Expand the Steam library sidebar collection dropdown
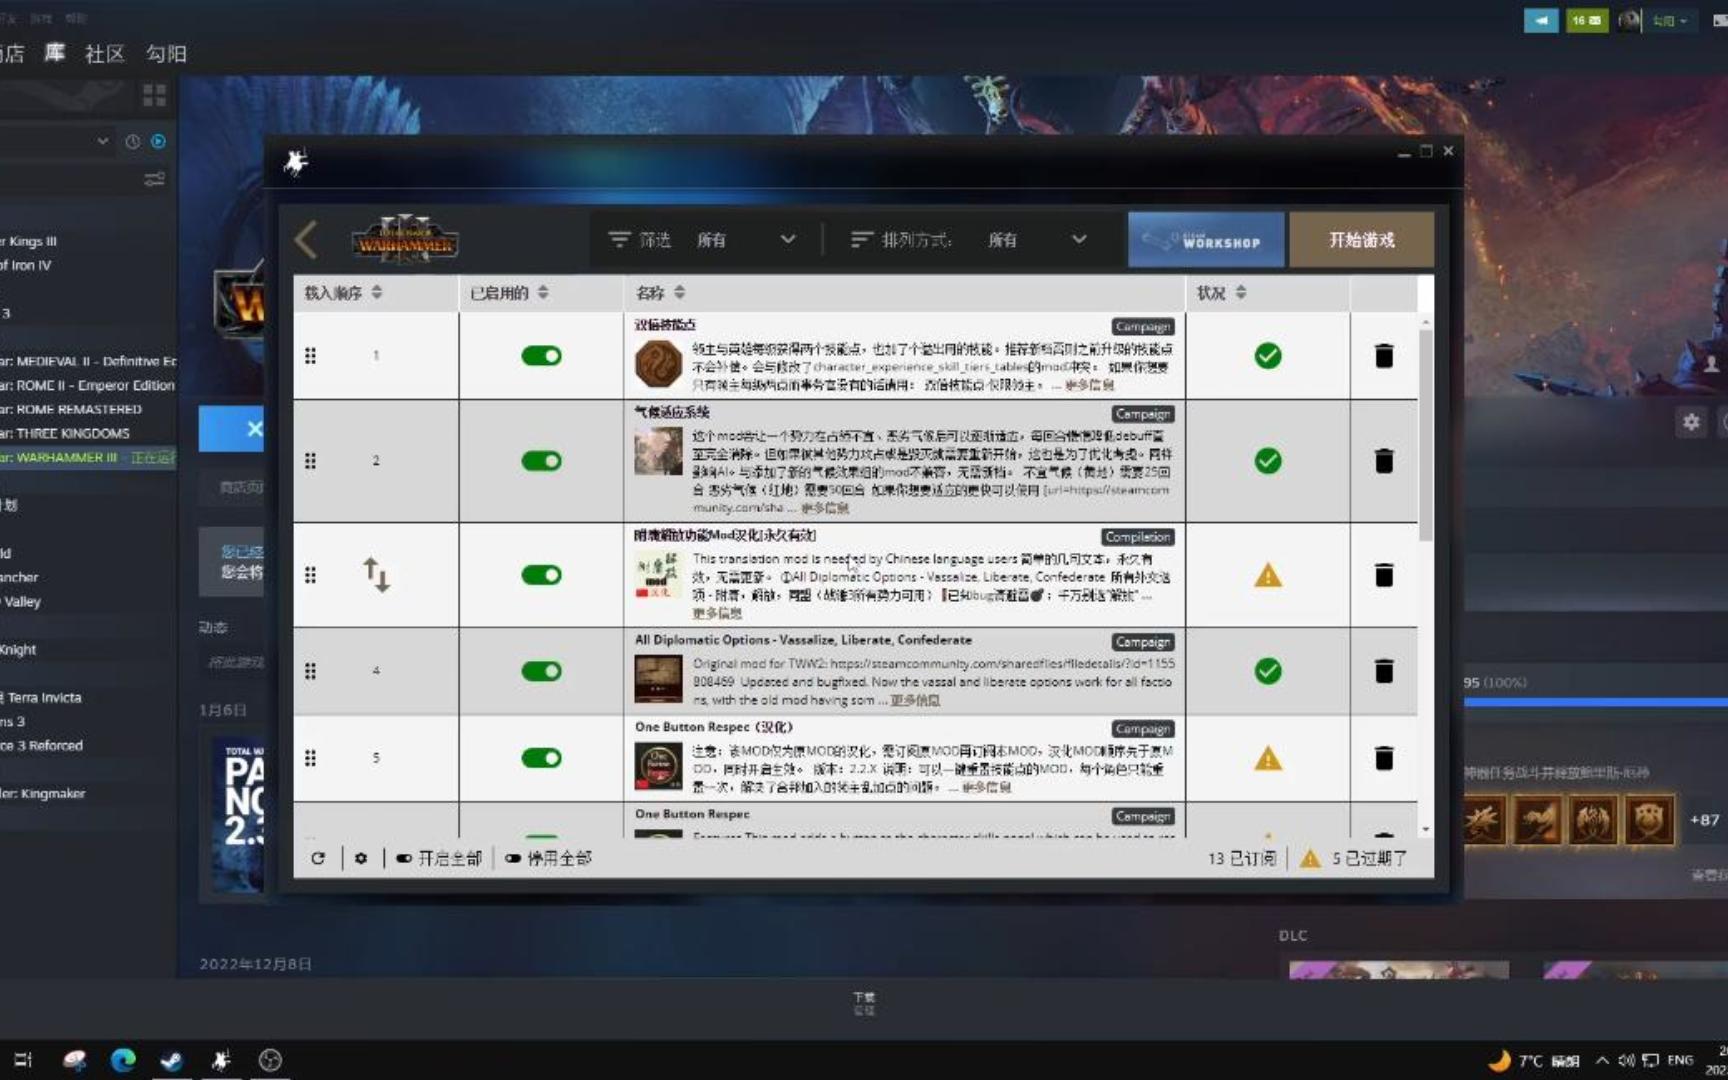Viewport: 1728px width, 1080px height. [x=103, y=141]
